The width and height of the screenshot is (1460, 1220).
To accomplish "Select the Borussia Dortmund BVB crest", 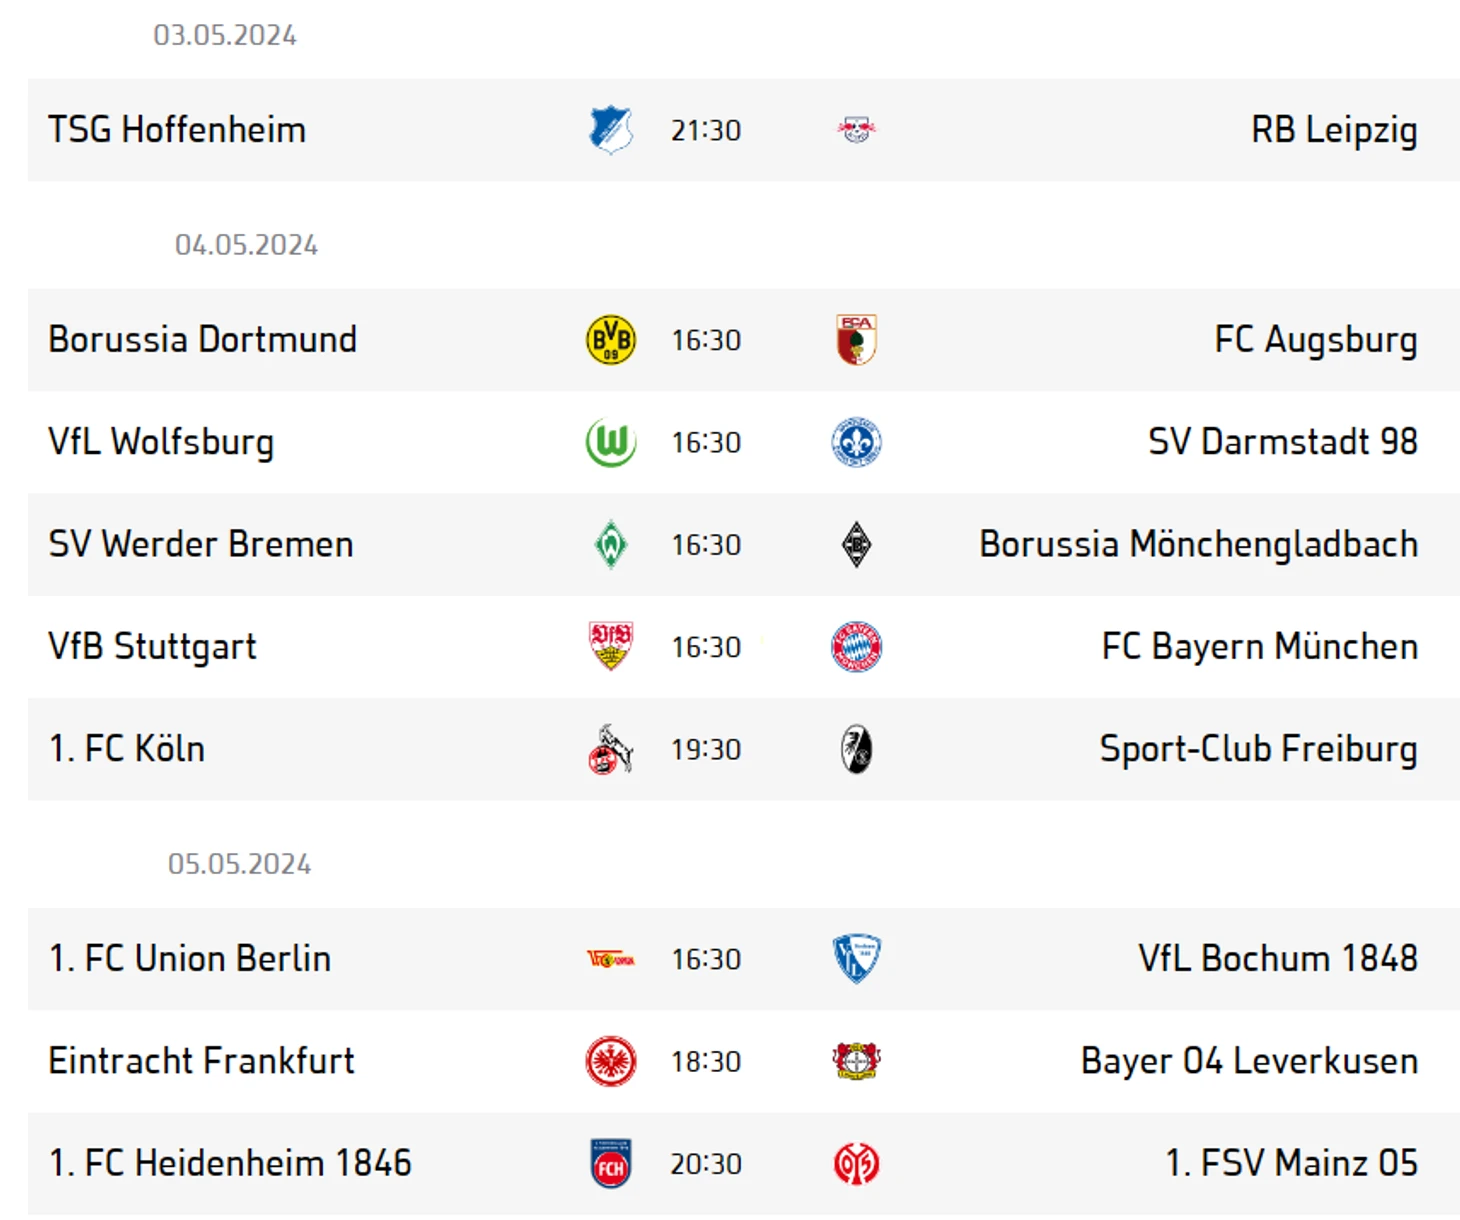I will coord(611,340).
